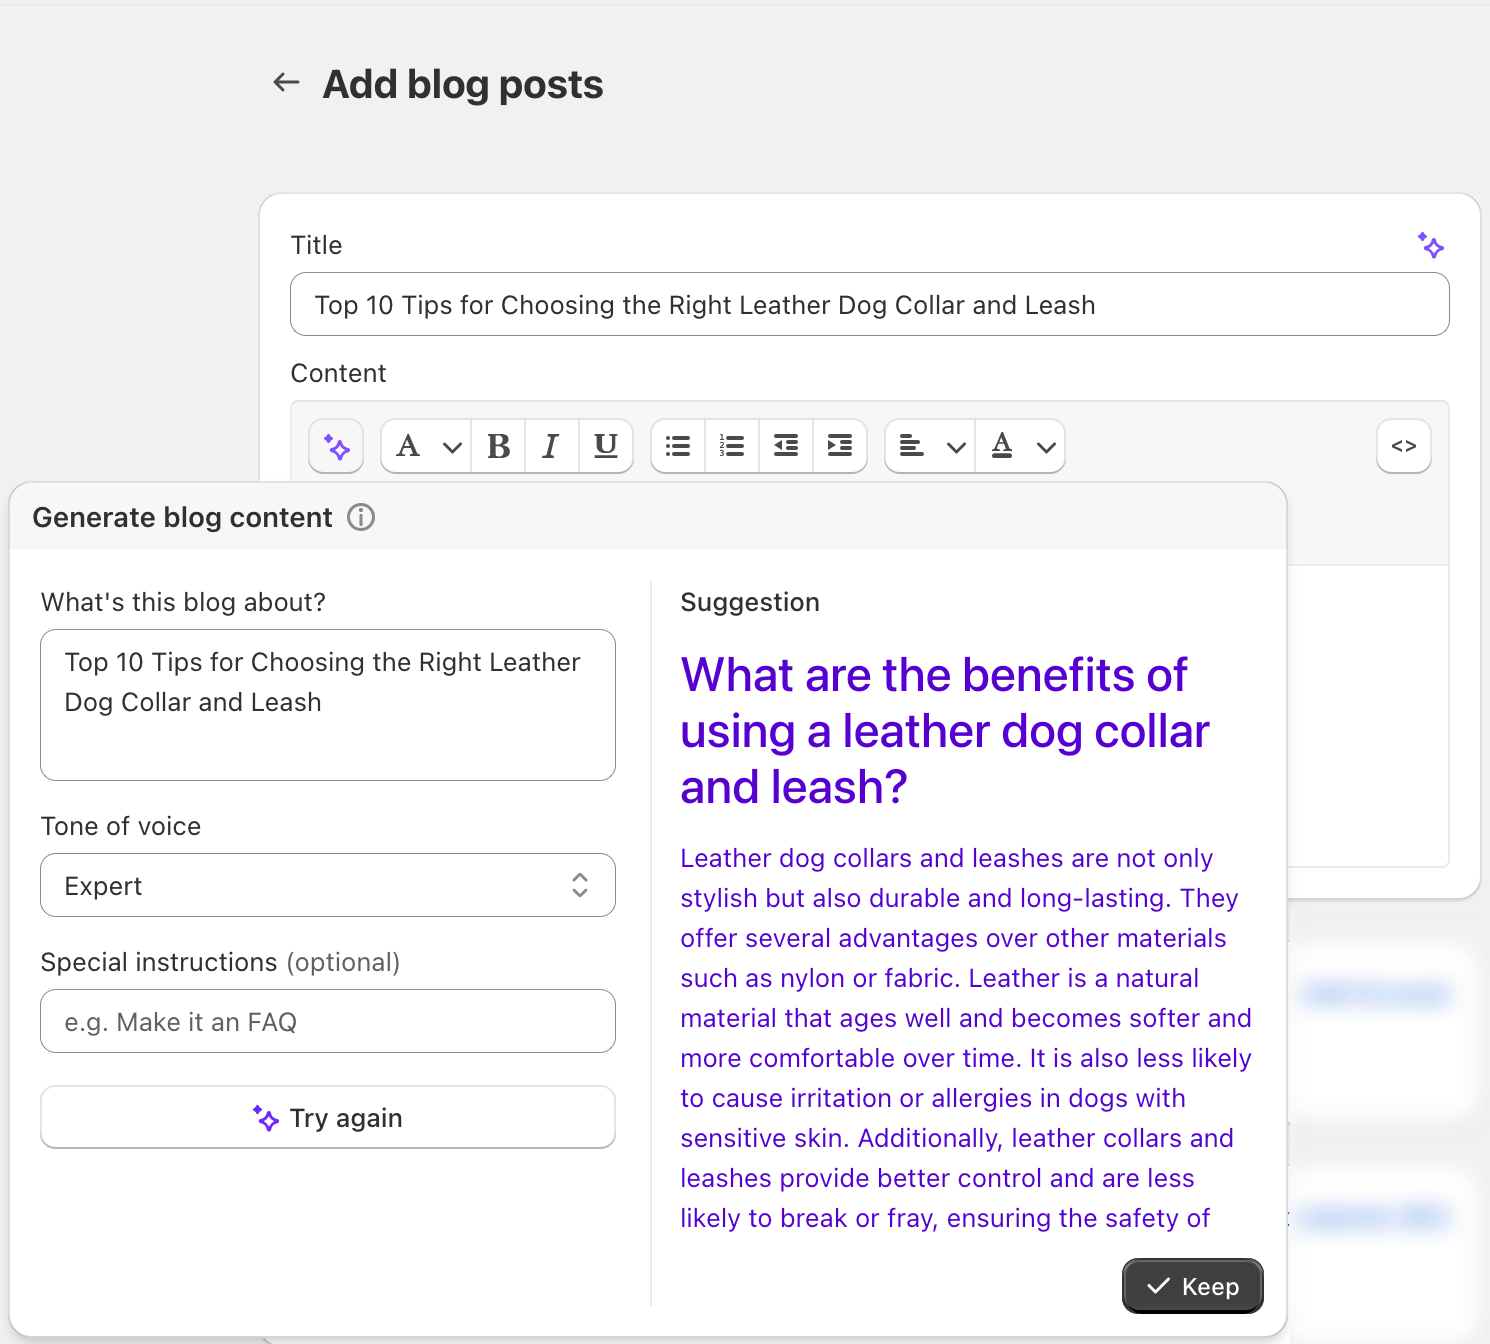Click the Generate blog content heading
This screenshot has height=1344, width=1490.
coord(182,517)
